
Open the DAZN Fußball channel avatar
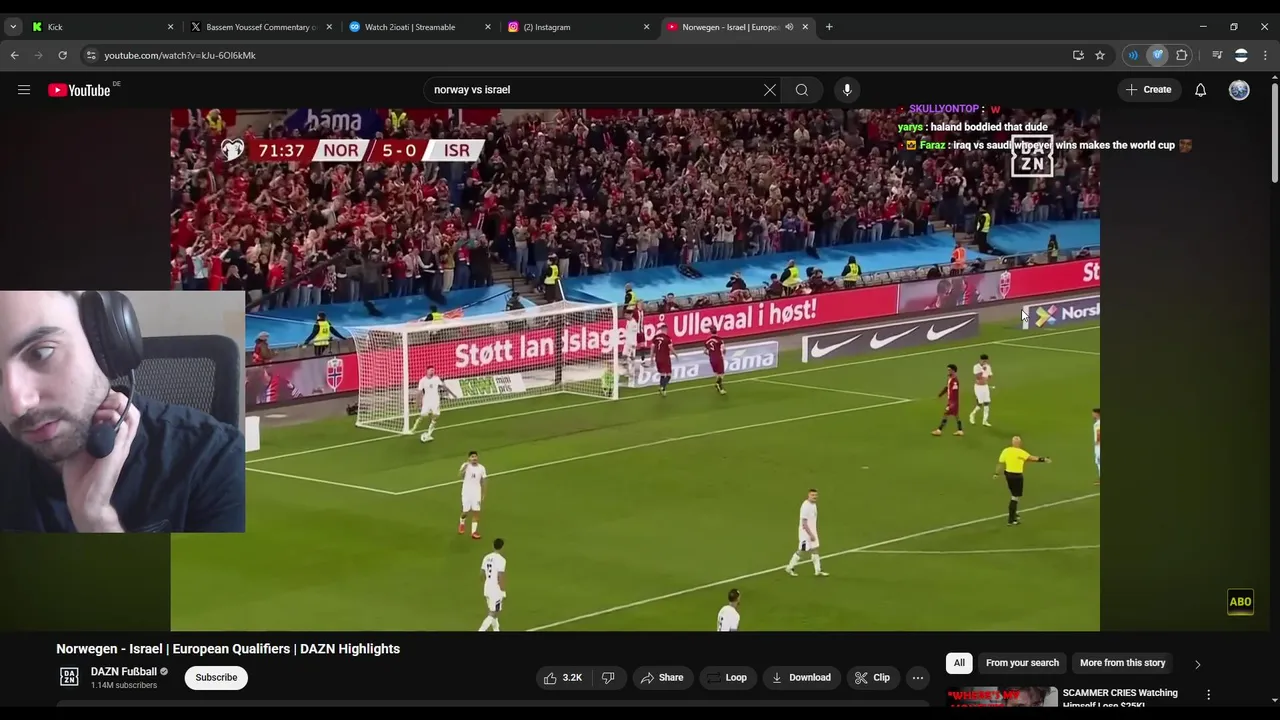click(69, 677)
